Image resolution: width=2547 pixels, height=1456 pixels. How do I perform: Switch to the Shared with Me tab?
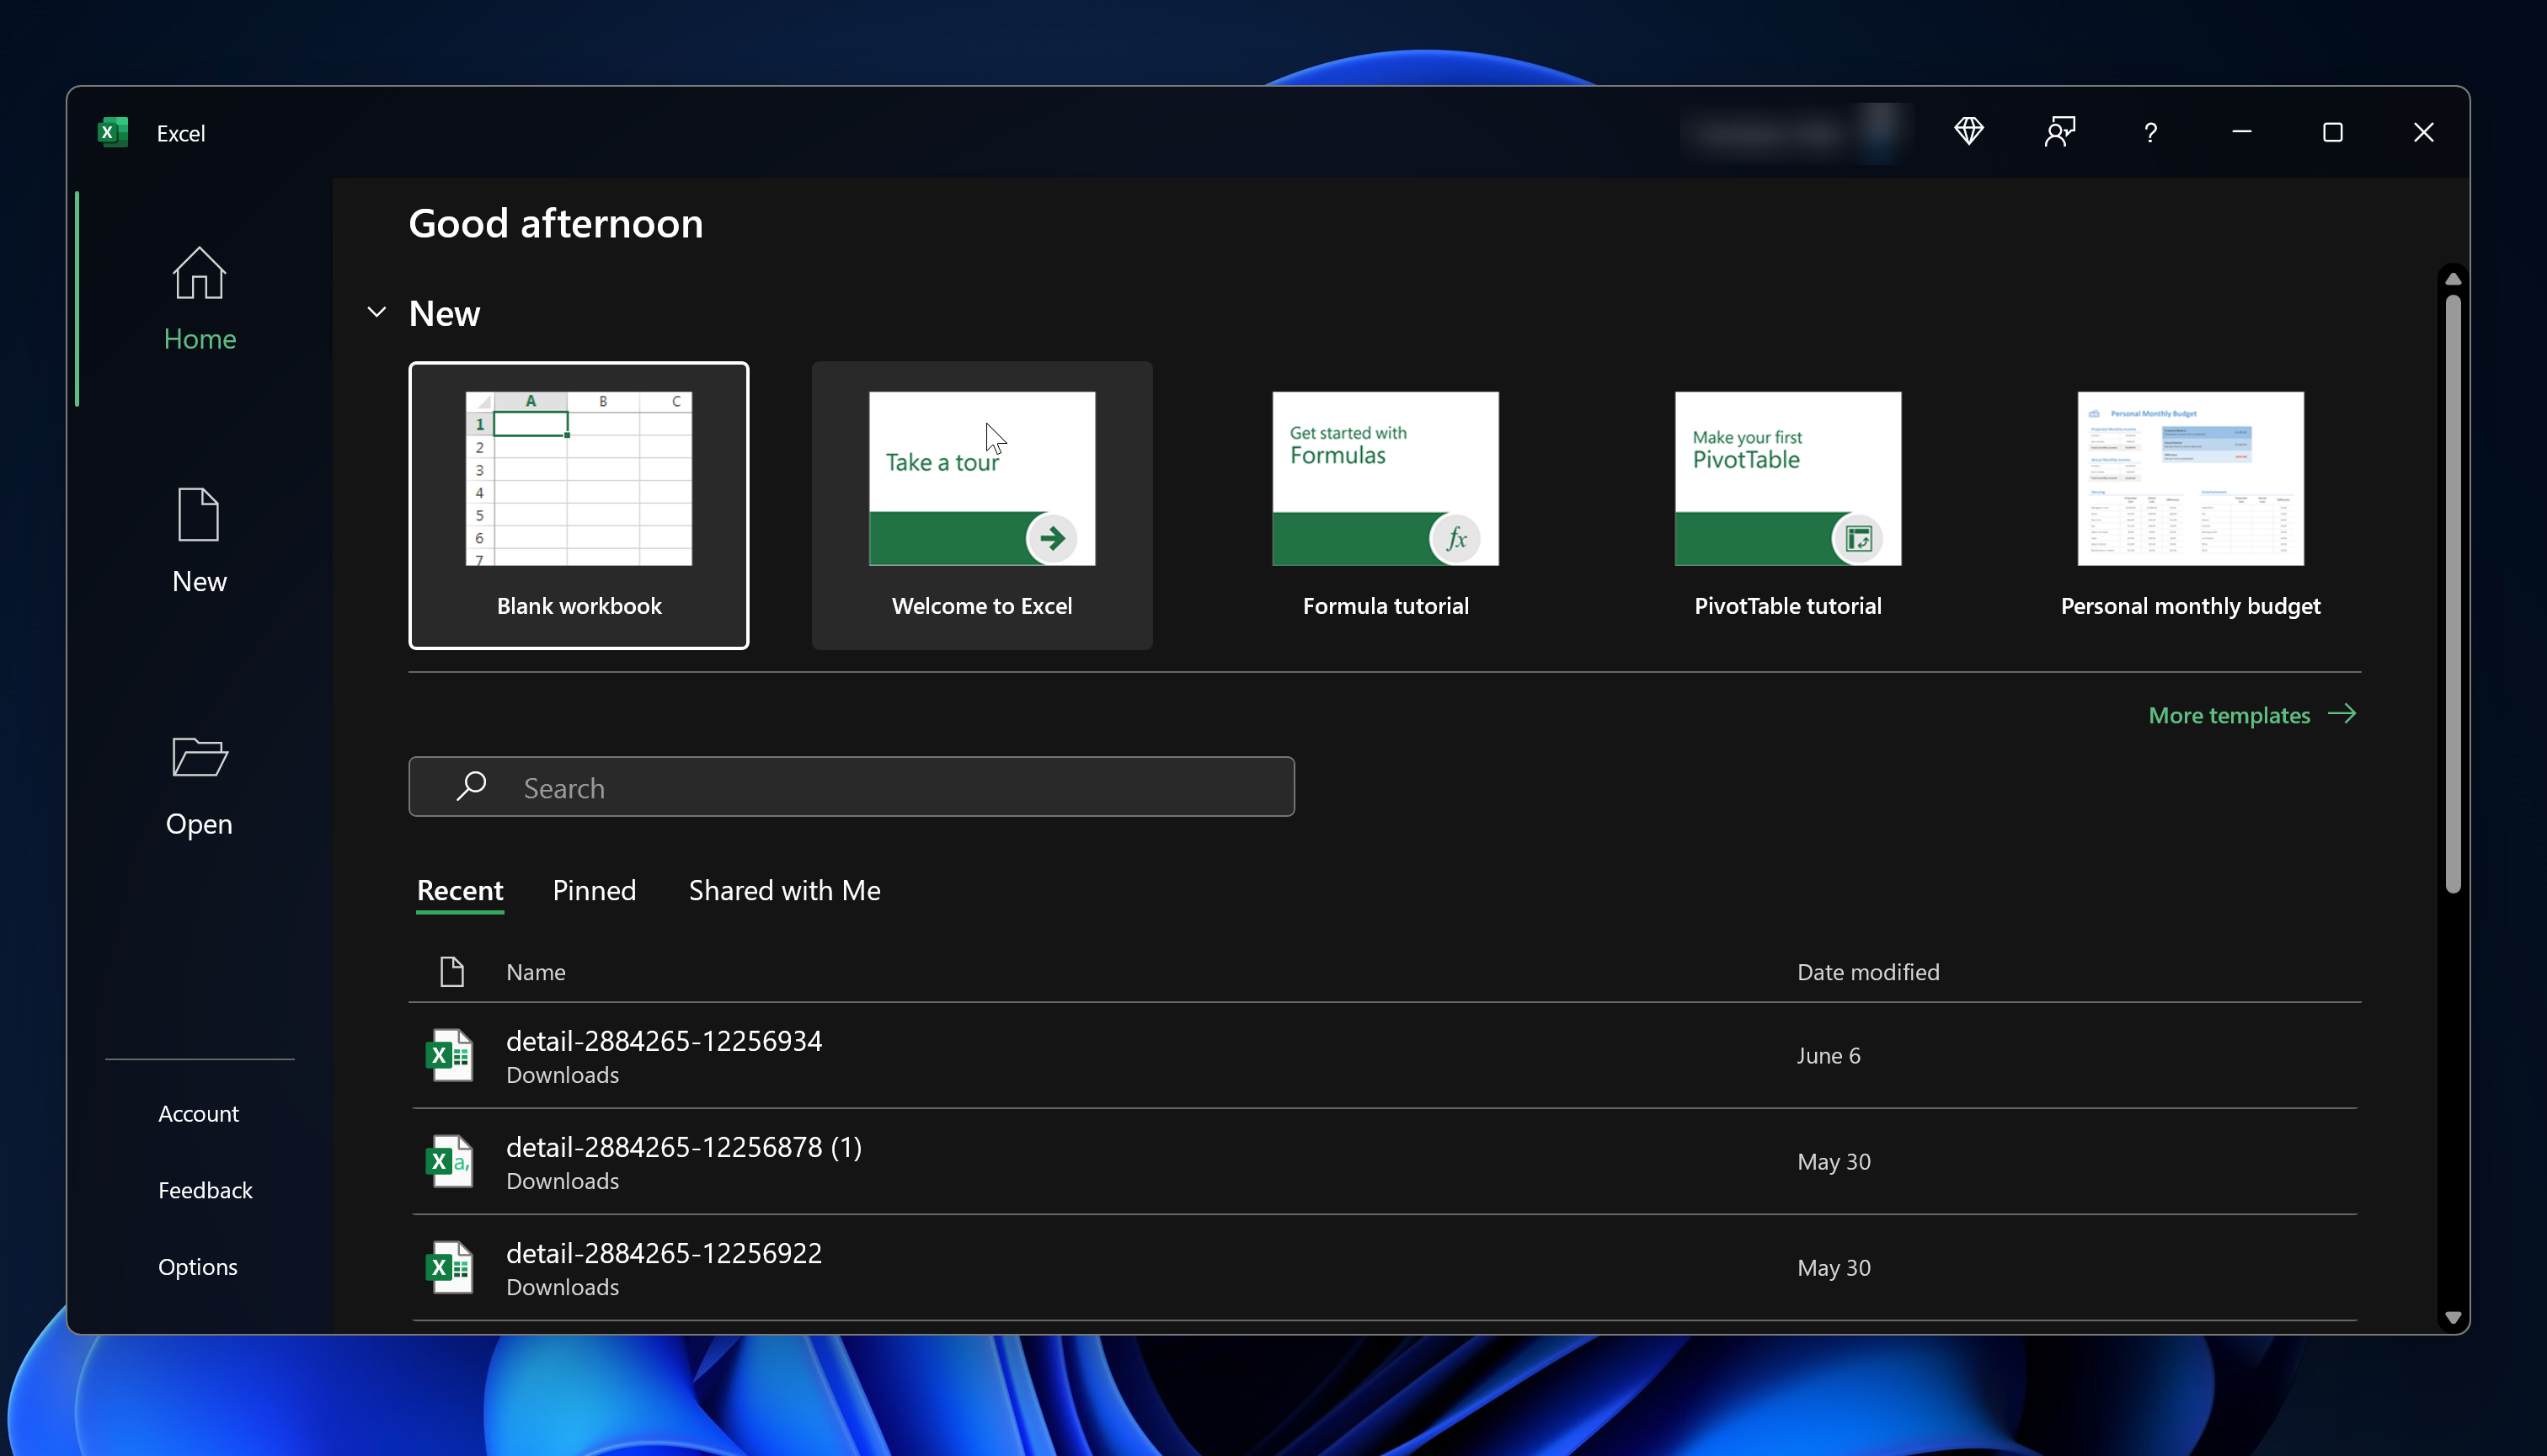click(x=785, y=890)
